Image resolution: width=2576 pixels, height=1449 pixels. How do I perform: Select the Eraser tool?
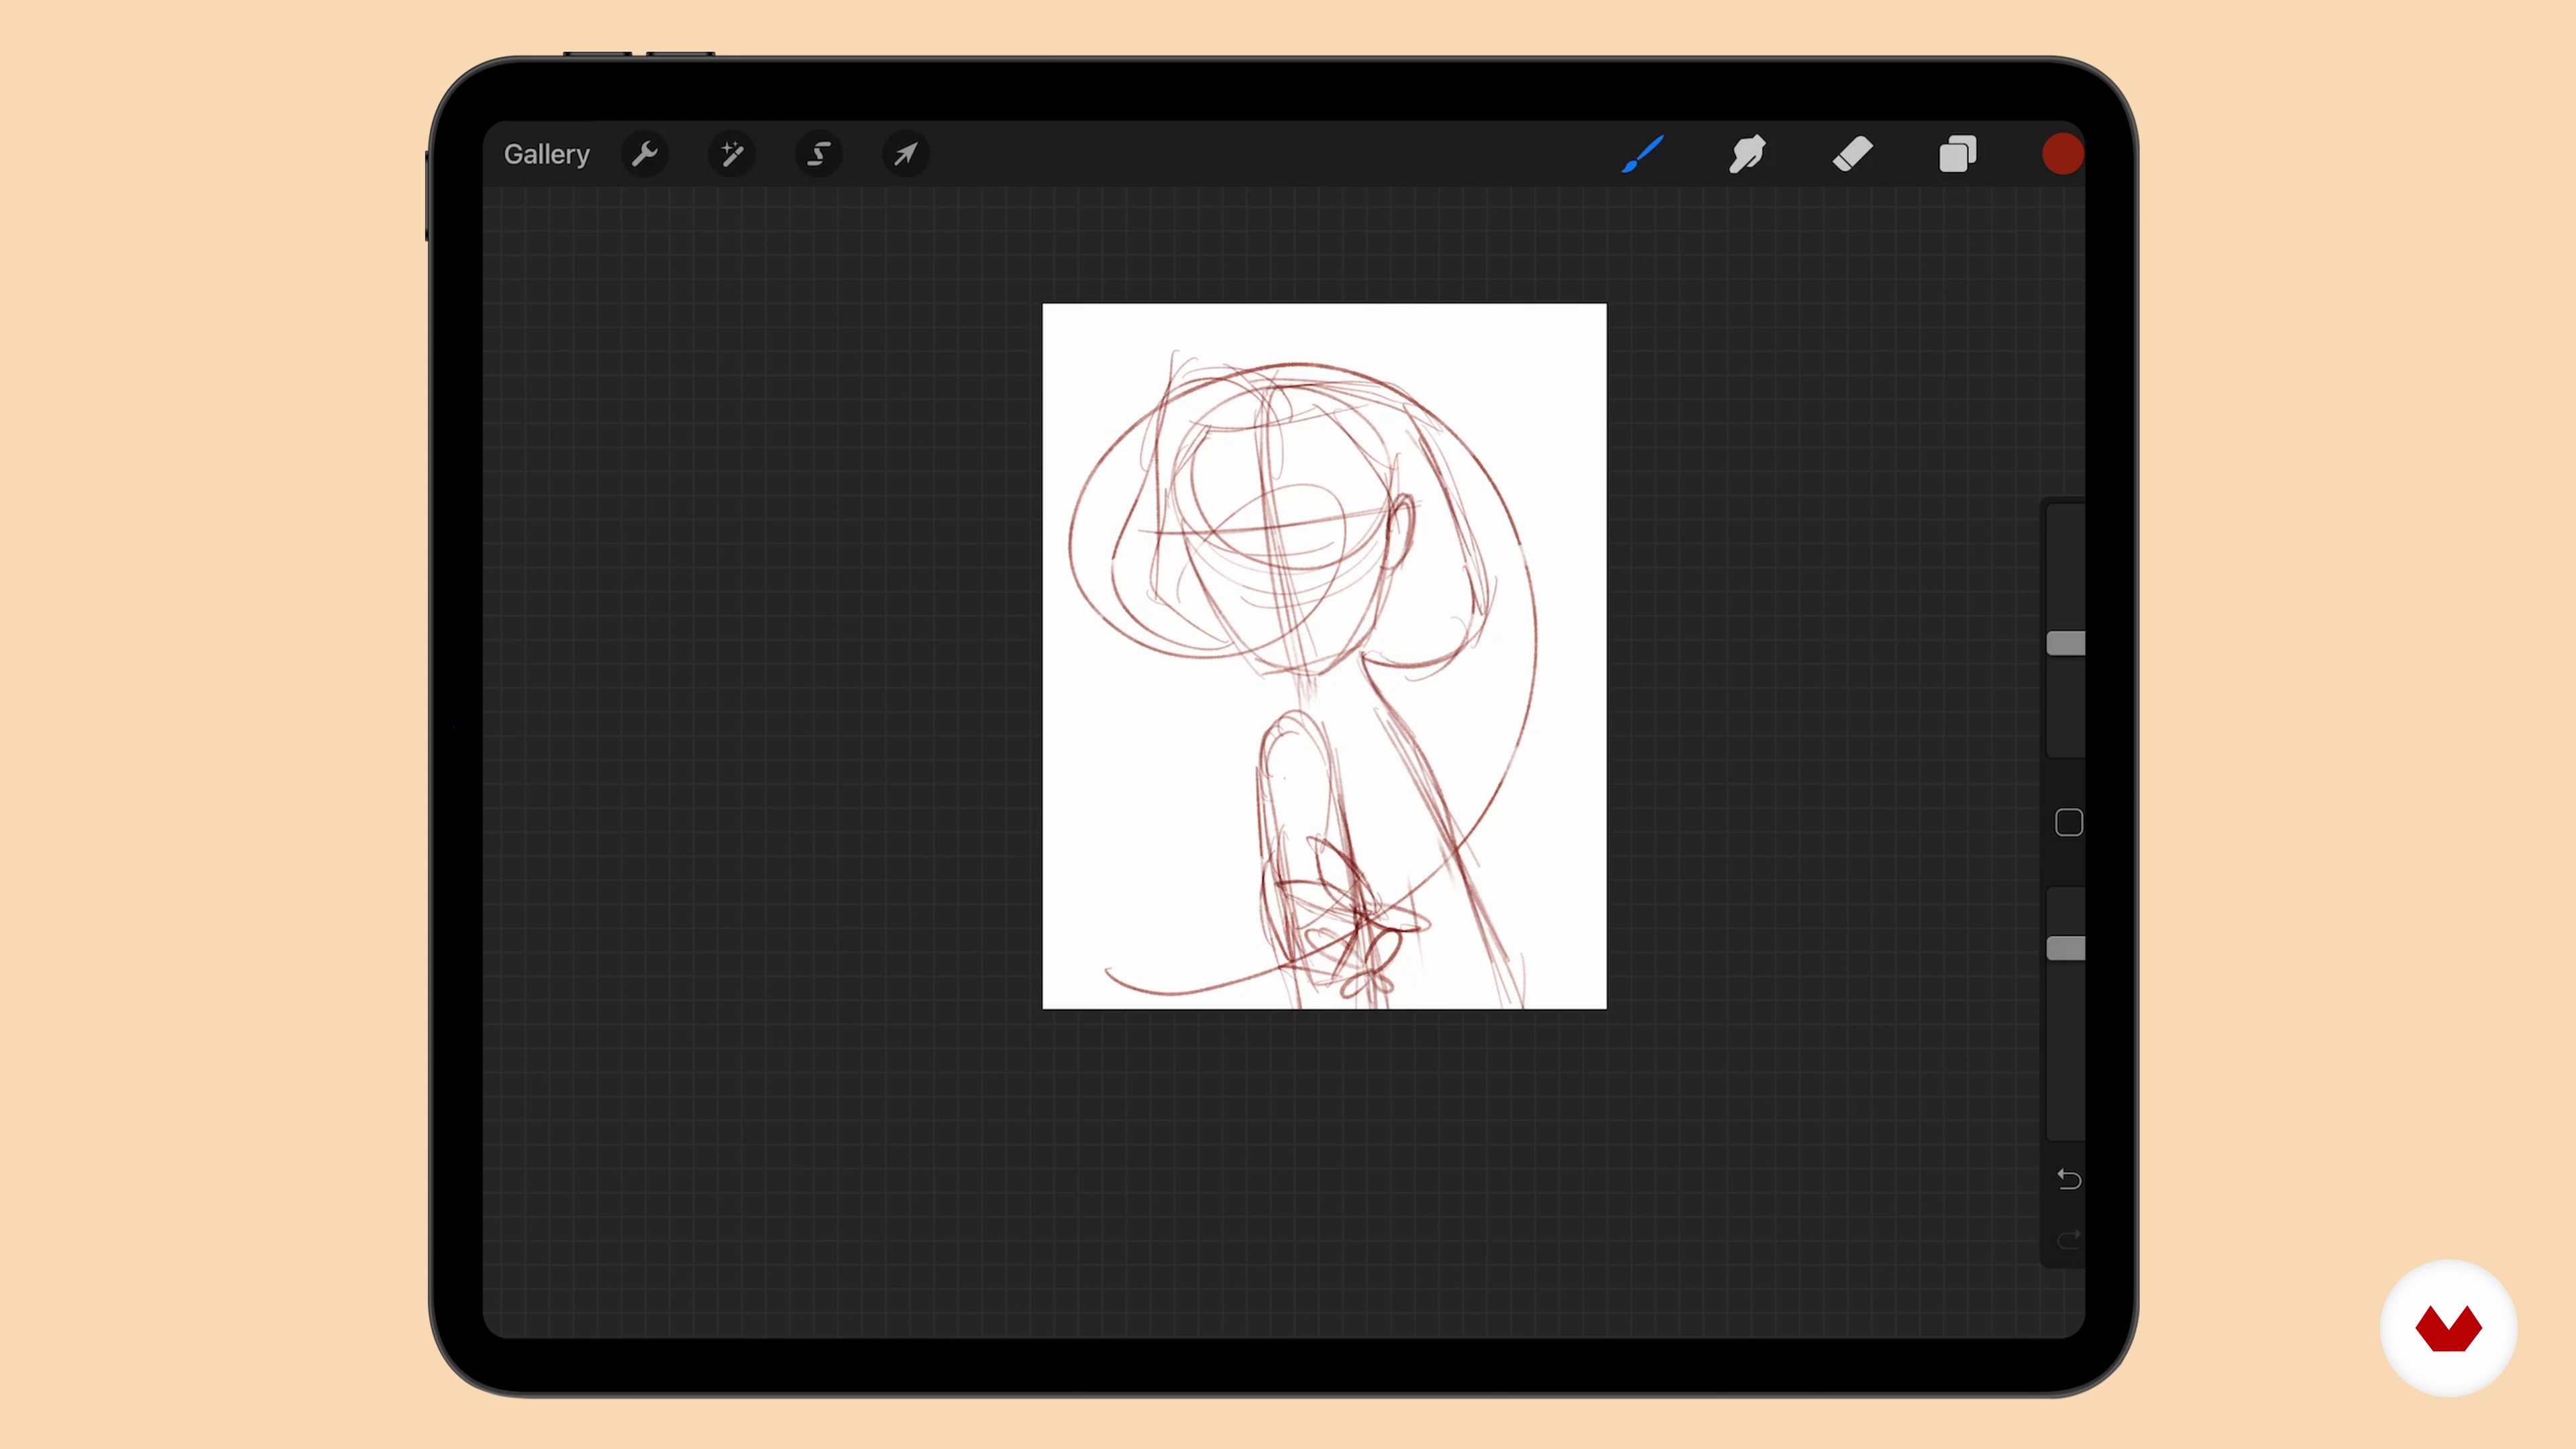click(1852, 154)
